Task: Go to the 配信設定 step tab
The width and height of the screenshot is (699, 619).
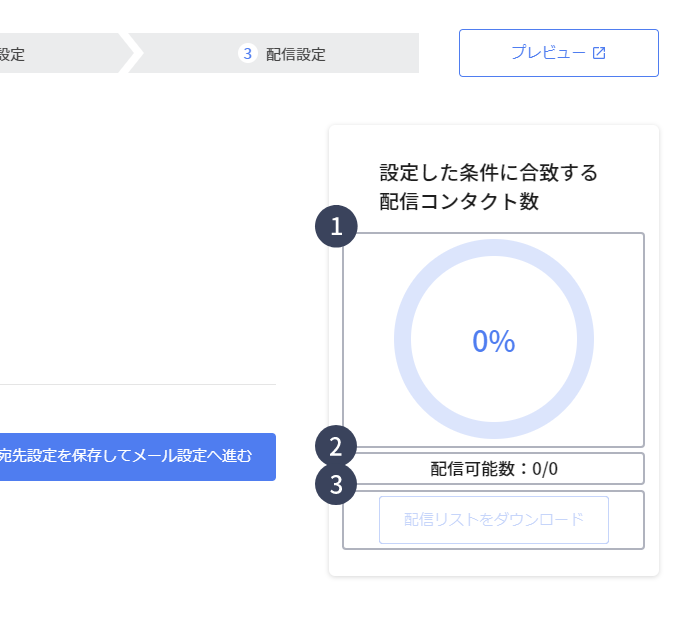Action: click(274, 53)
